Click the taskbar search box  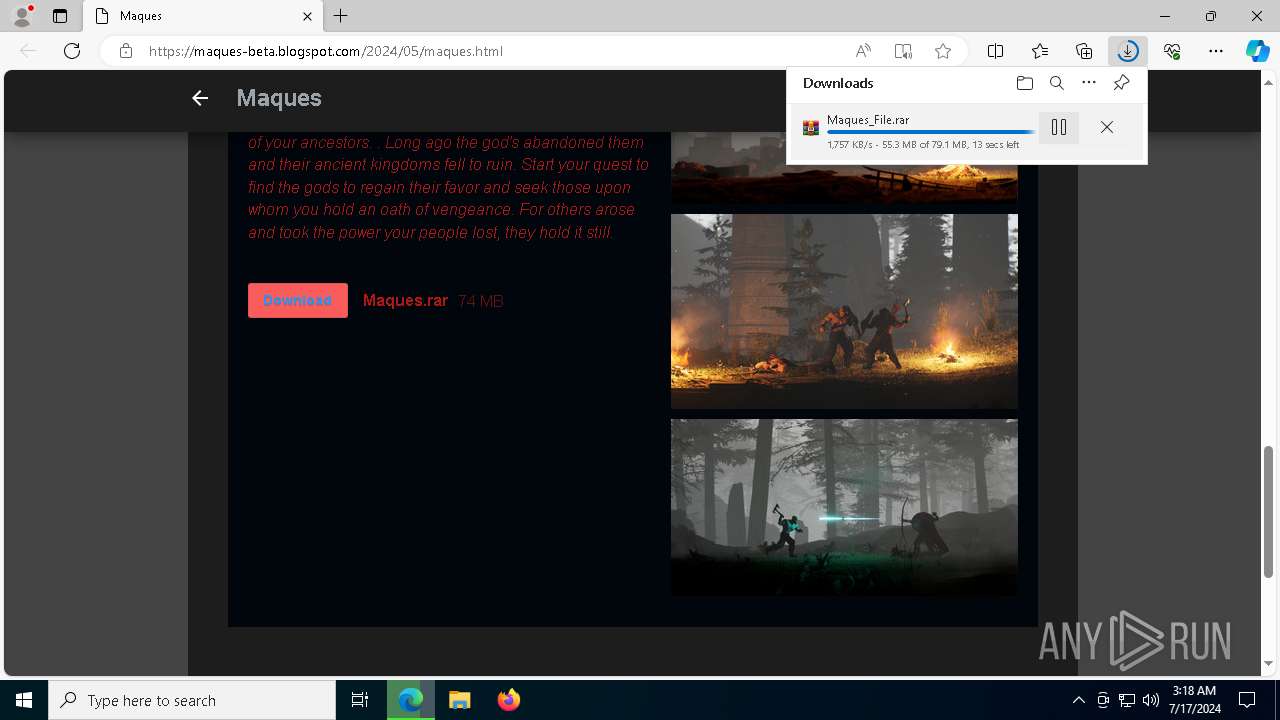(x=192, y=700)
